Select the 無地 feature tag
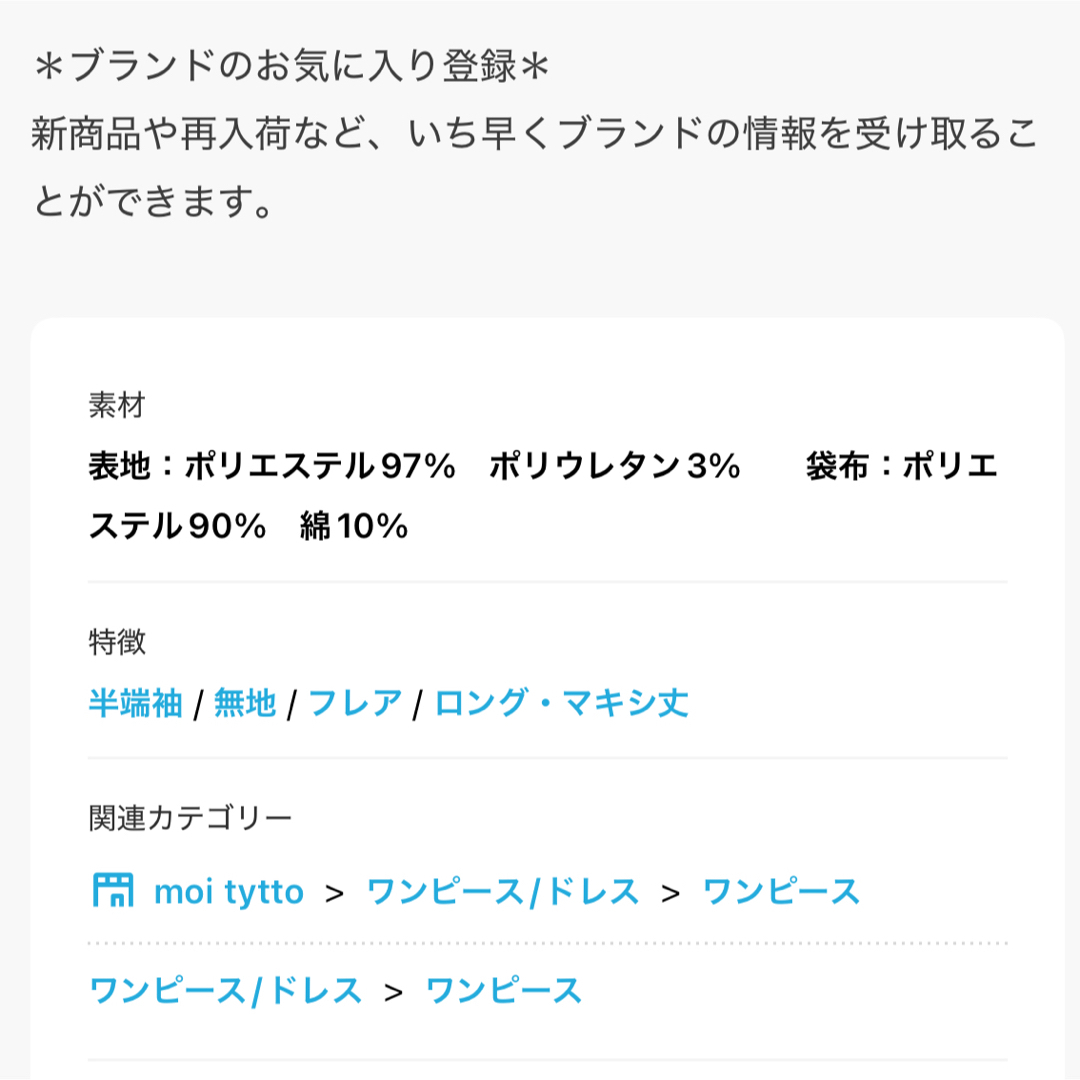This screenshot has height=1080, width=1080. pos(245,703)
